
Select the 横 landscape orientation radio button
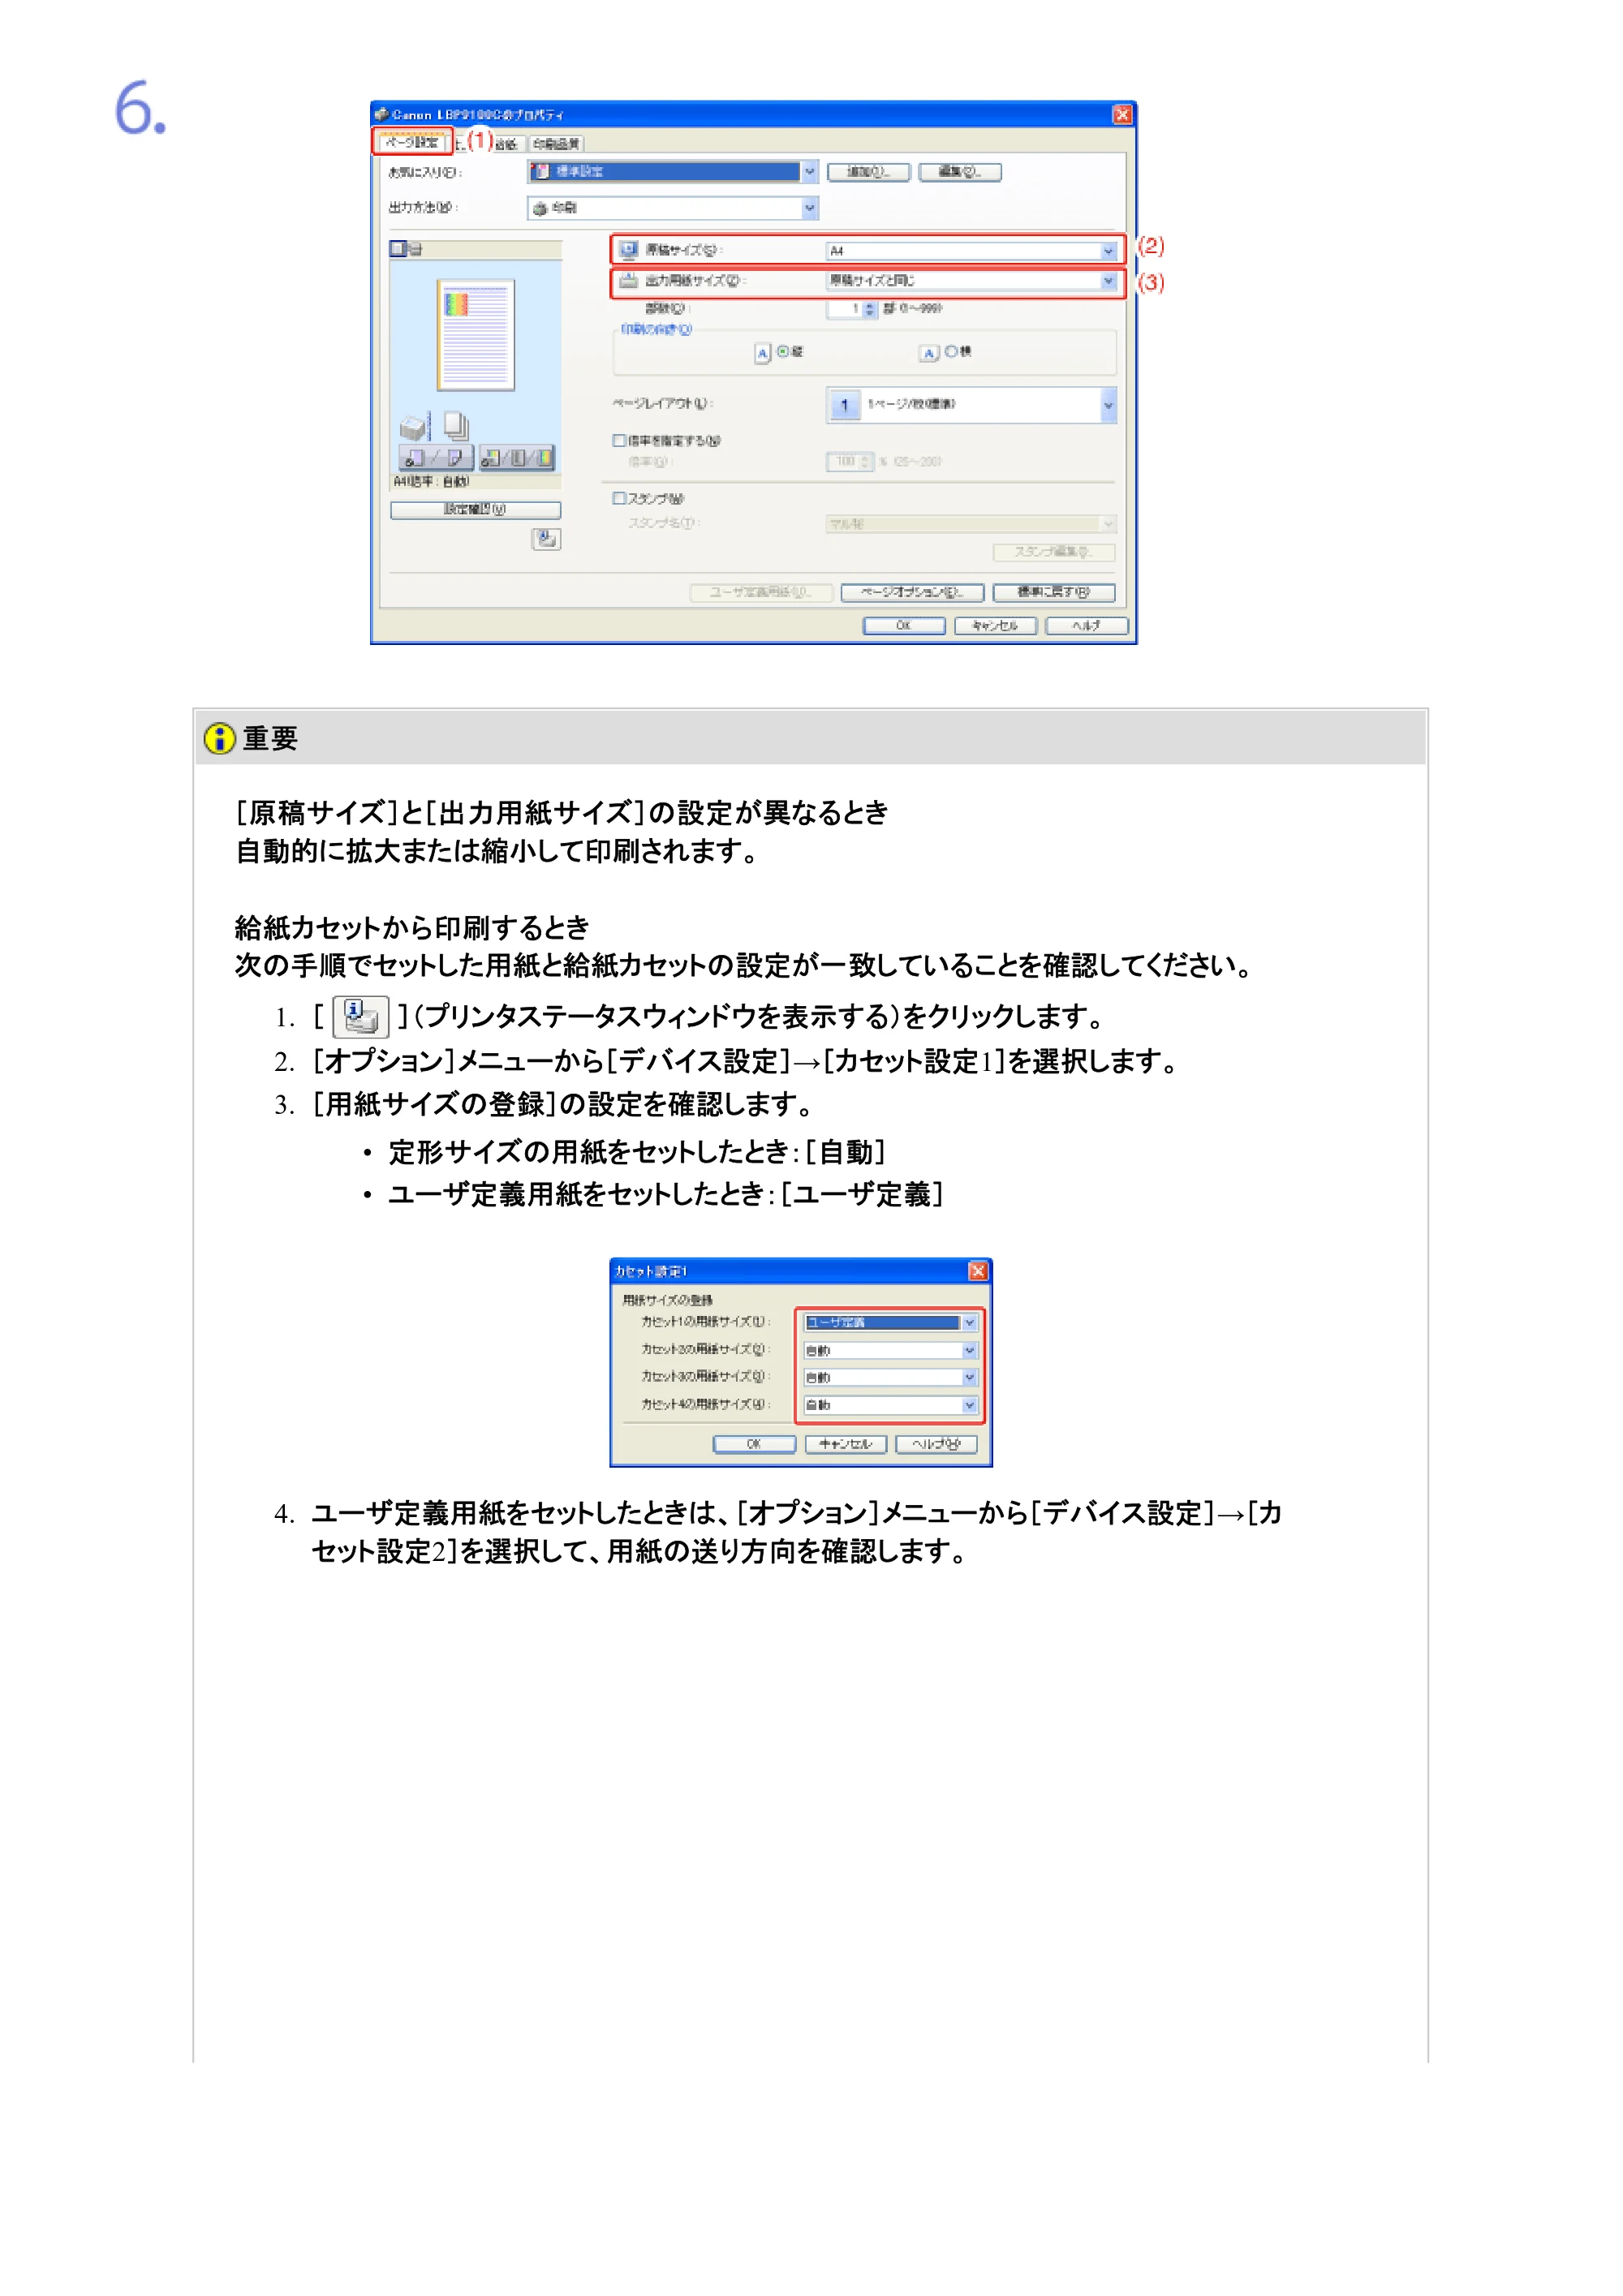[951, 351]
